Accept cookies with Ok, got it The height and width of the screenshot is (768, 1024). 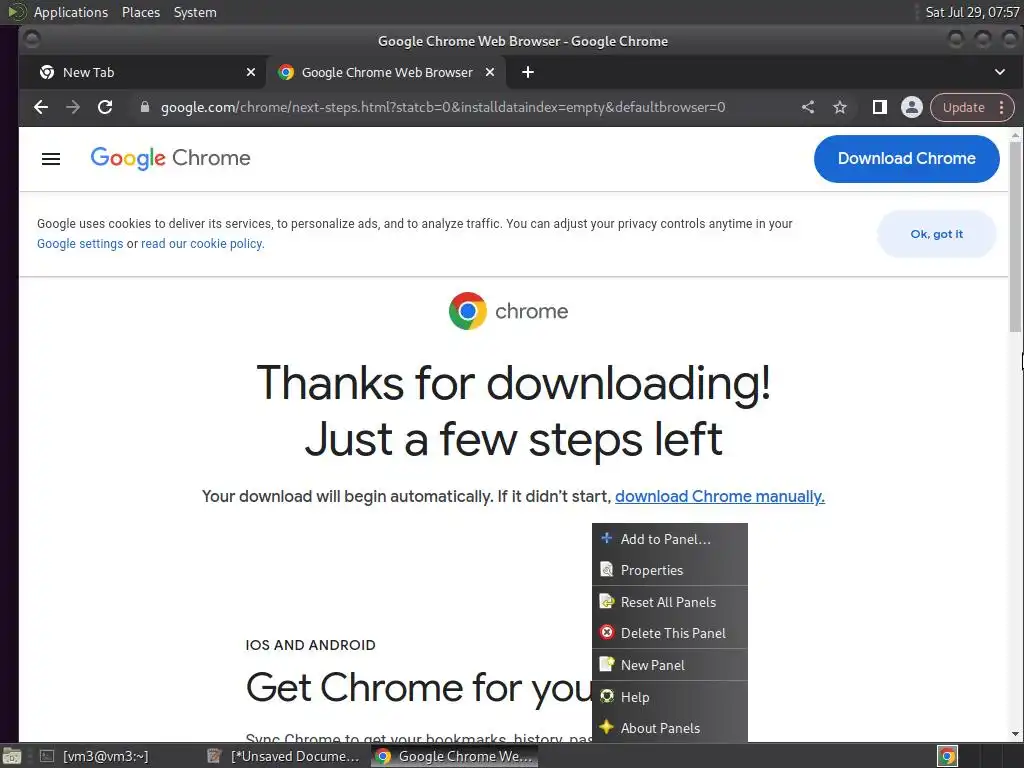click(936, 234)
